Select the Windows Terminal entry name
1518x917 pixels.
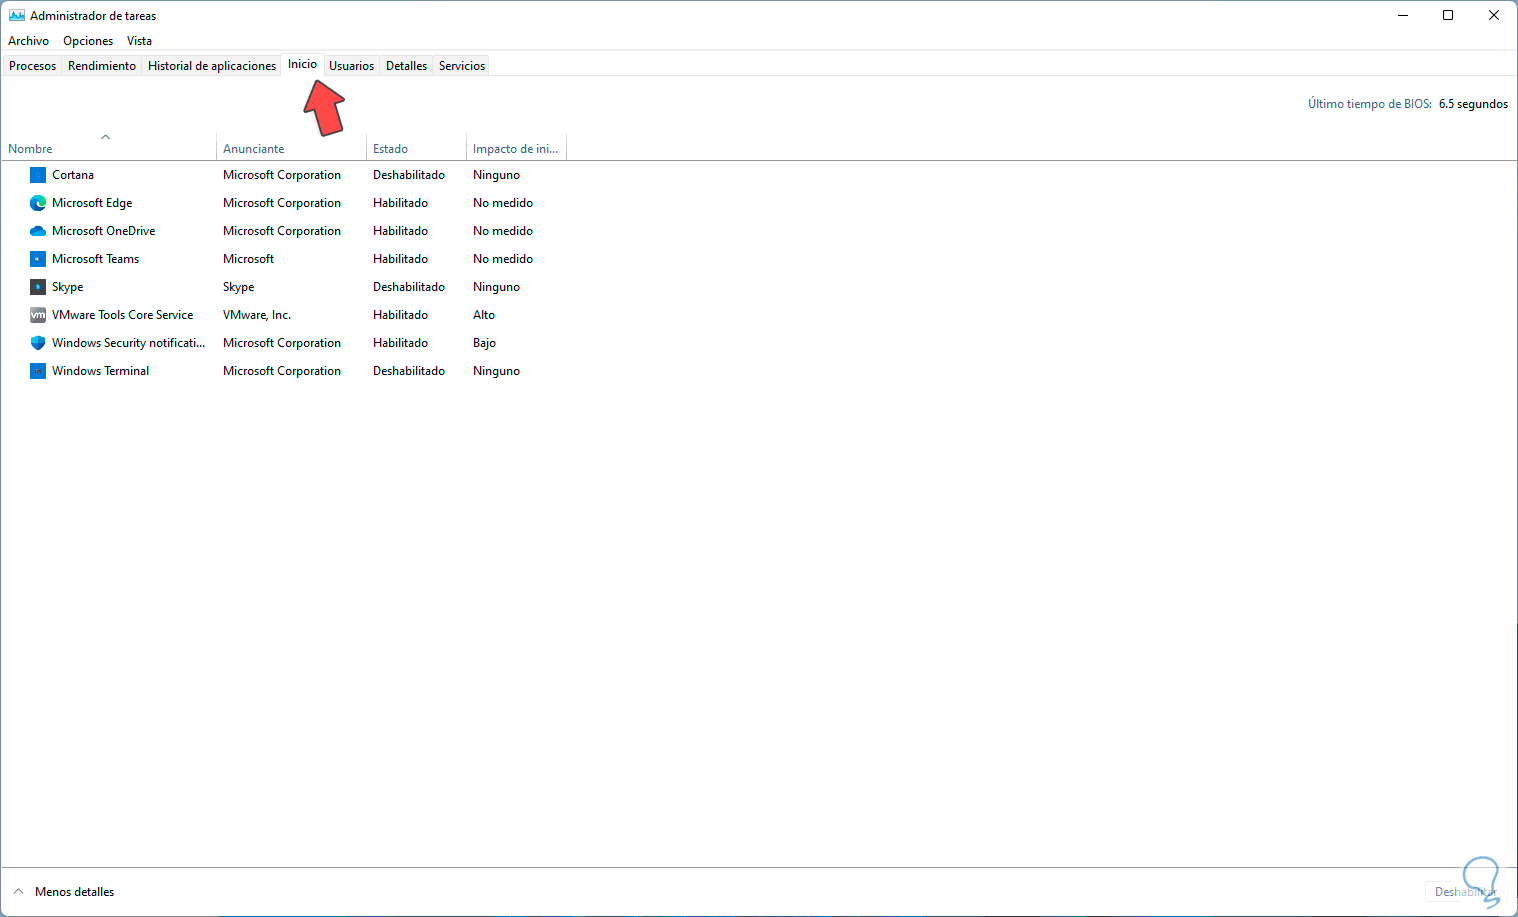click(101, 371)
